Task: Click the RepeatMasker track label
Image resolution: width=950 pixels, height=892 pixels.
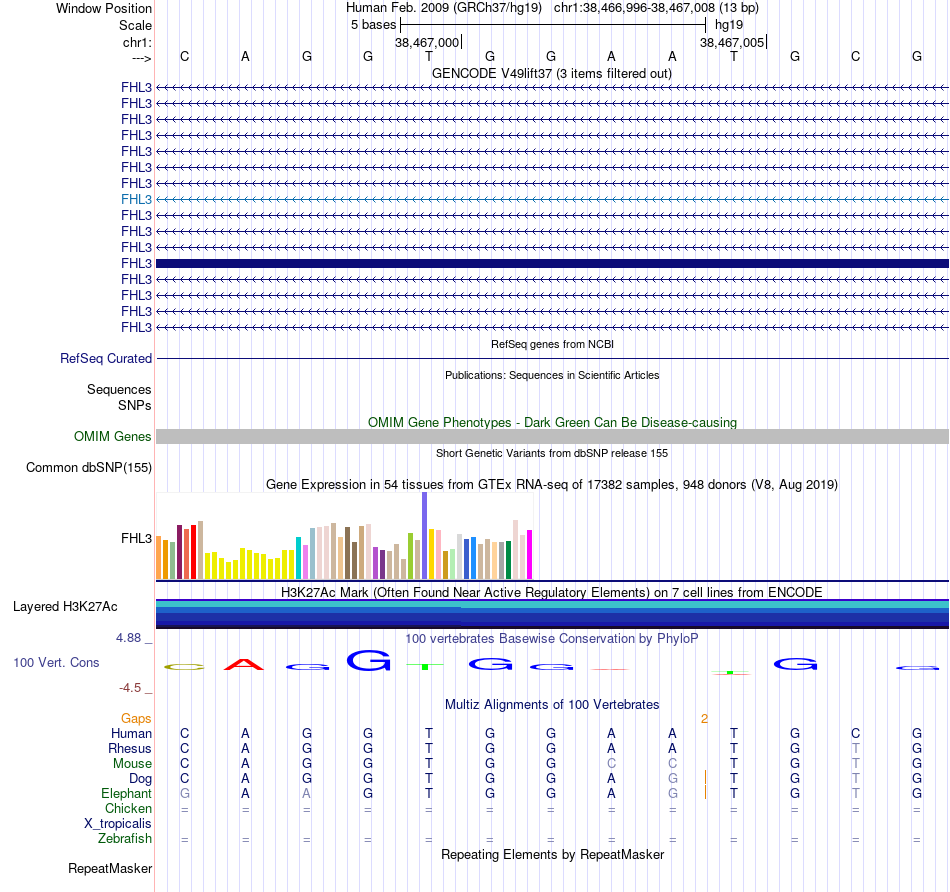Action: click(x=110, y=868)
